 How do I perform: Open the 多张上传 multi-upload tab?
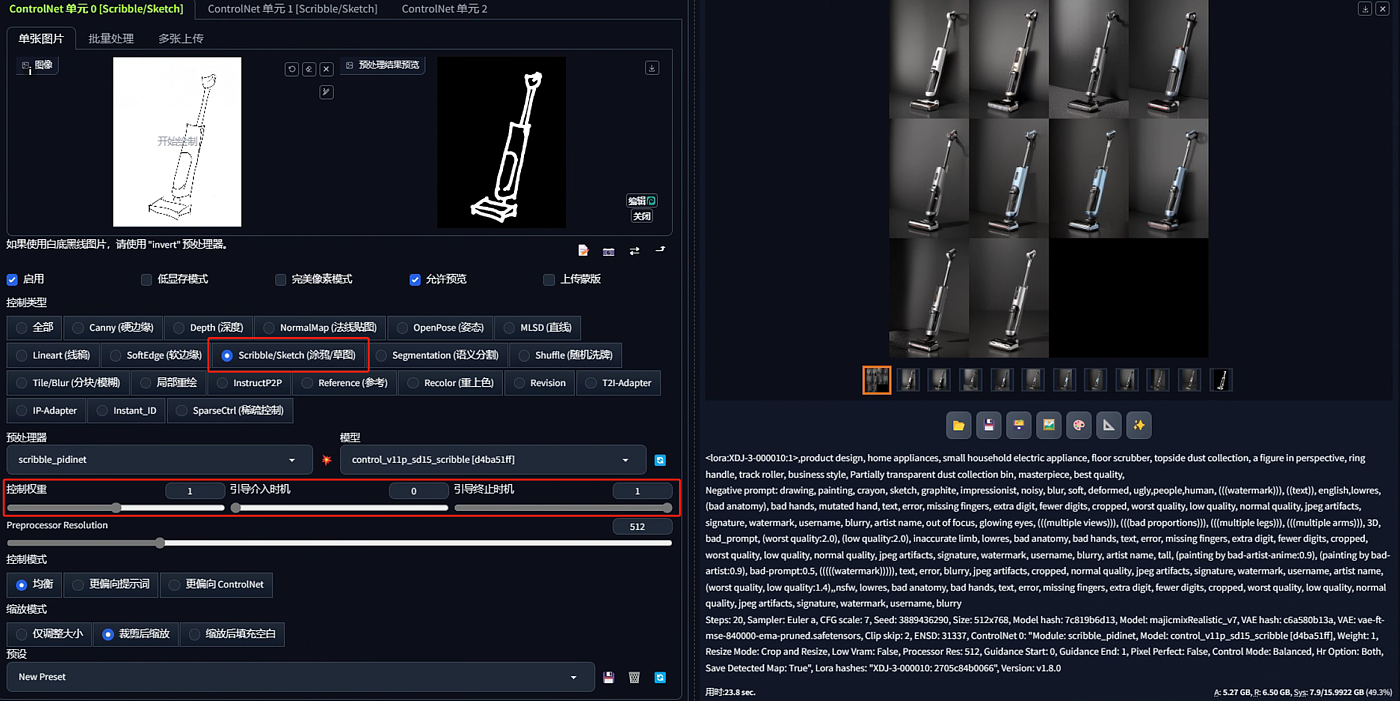pos(180,39)
